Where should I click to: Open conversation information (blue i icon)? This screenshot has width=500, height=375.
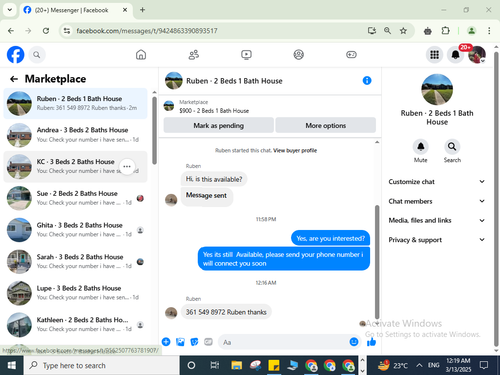pos(367,80)
